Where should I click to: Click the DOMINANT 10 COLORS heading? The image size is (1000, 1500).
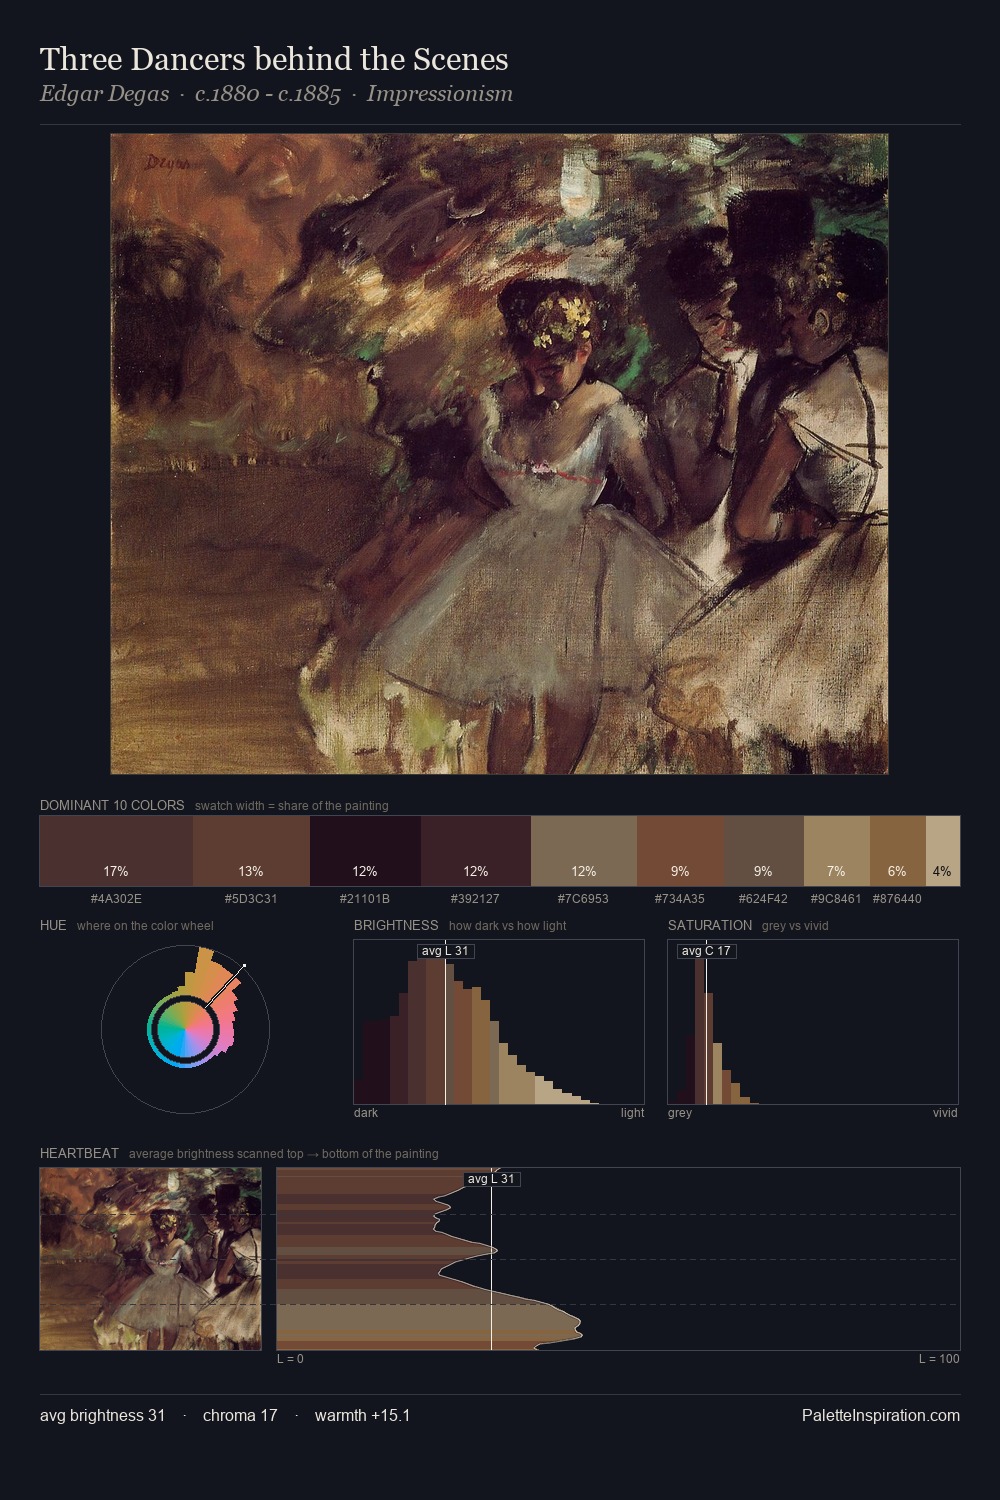[x=112, y=805]
